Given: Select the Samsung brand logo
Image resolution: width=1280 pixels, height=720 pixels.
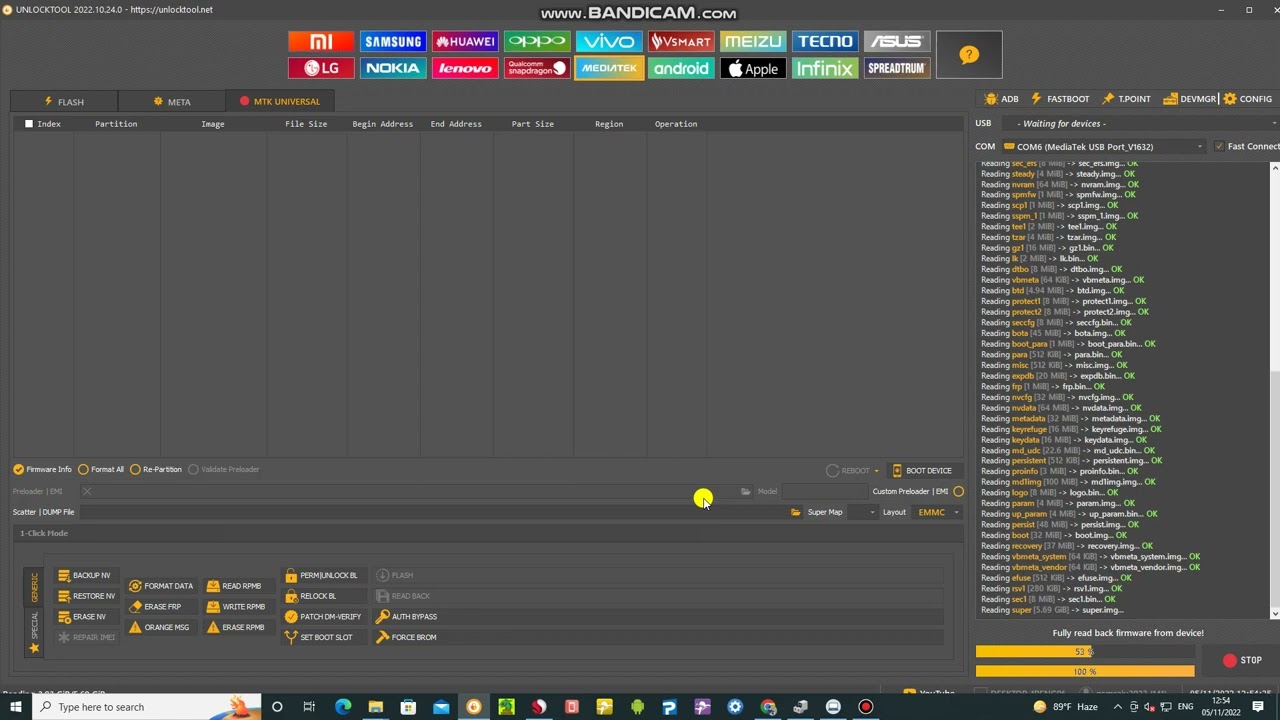Looking at the screenshot, I should click(x=393, y=41).
